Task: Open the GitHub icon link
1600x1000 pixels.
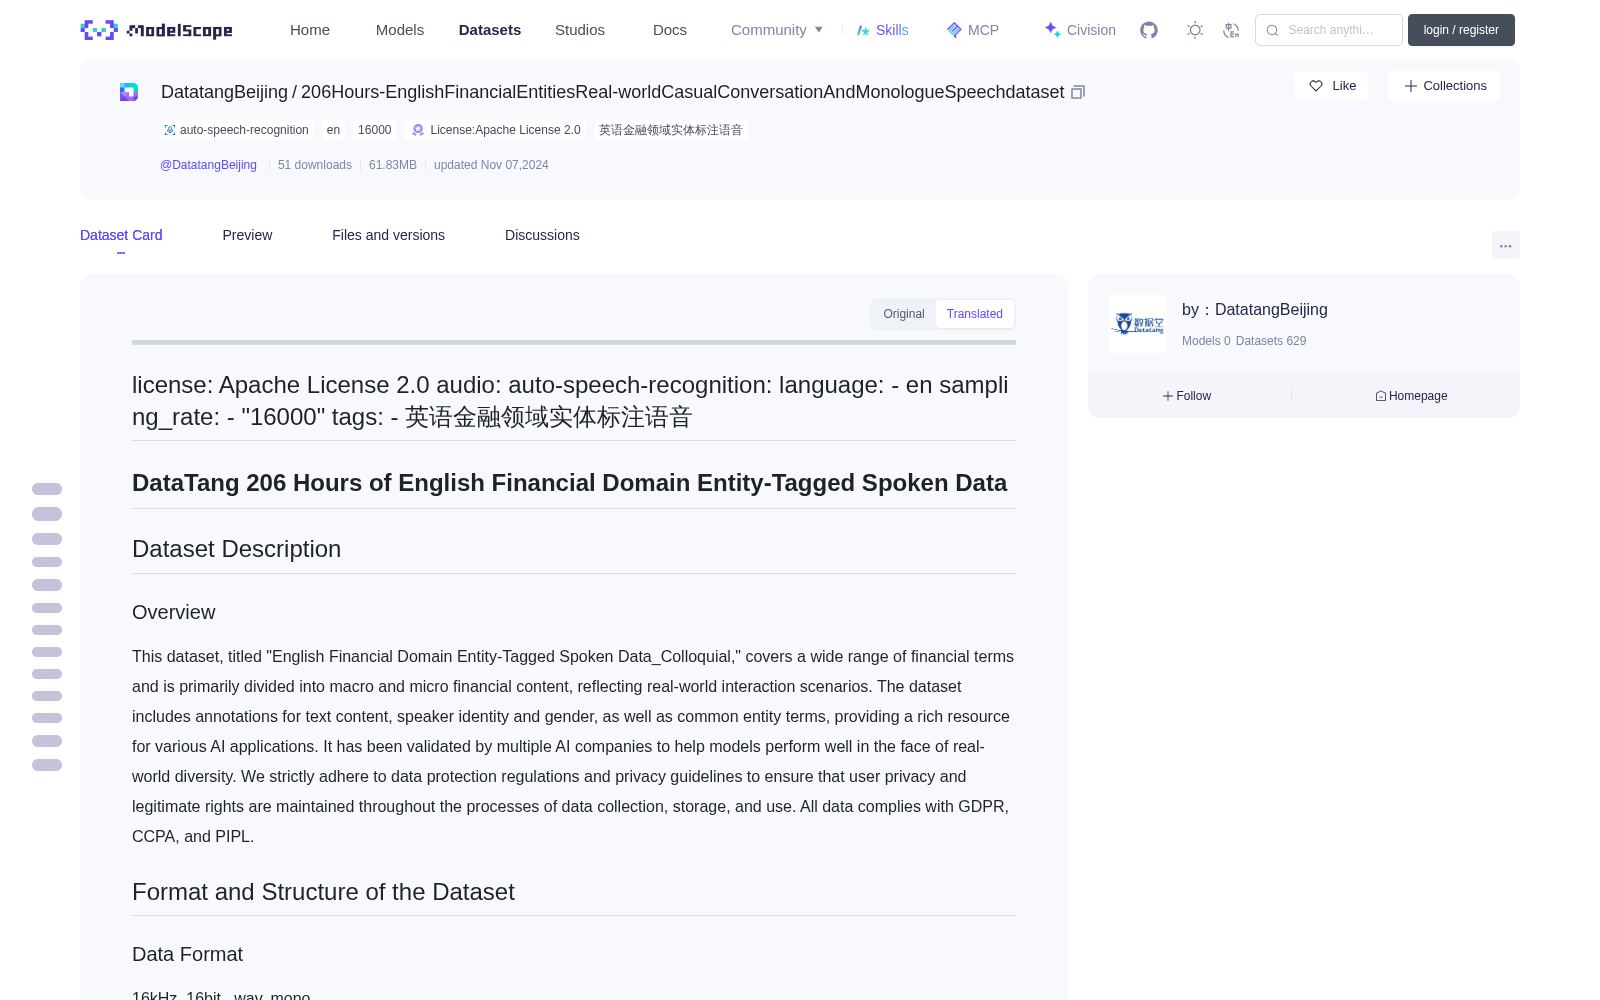Action: [x=1149, y=30]
